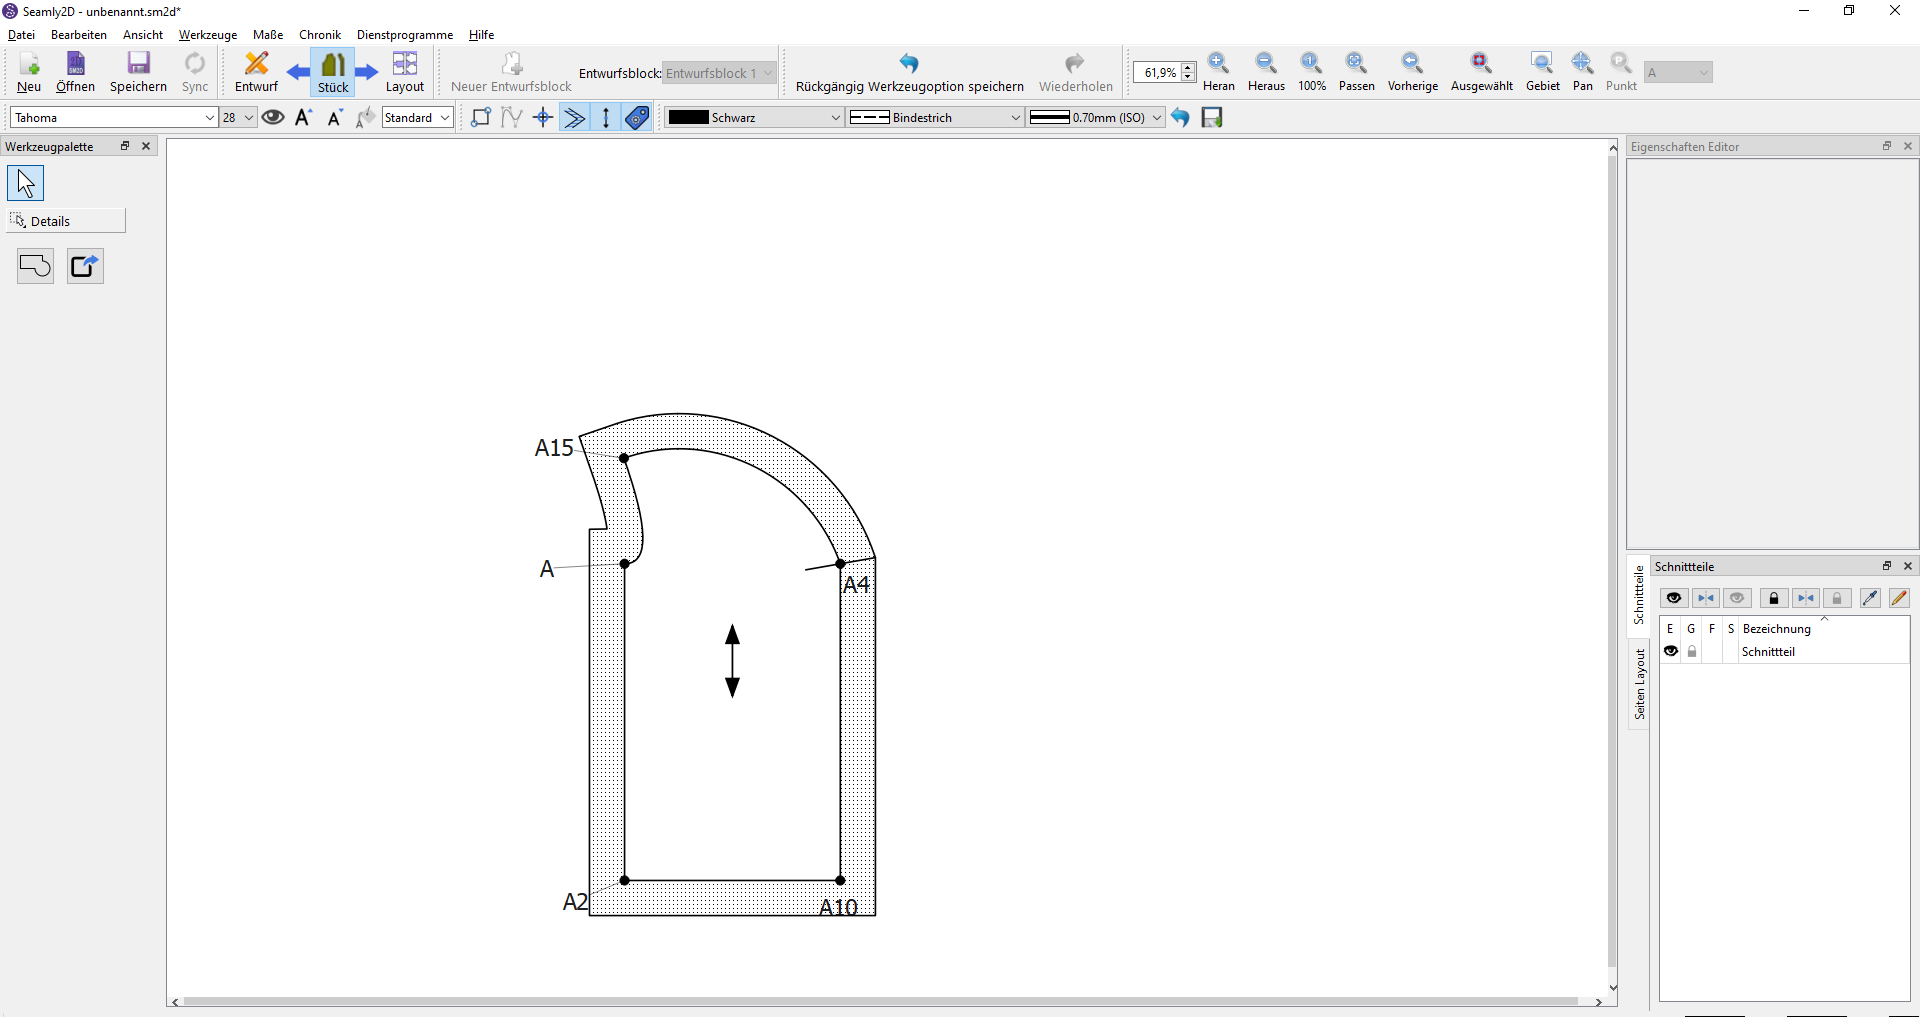Open the 0.70mm (ISO) line width dropdown
Viewport: 1920px width, 1017px height.
point(1096,118)
